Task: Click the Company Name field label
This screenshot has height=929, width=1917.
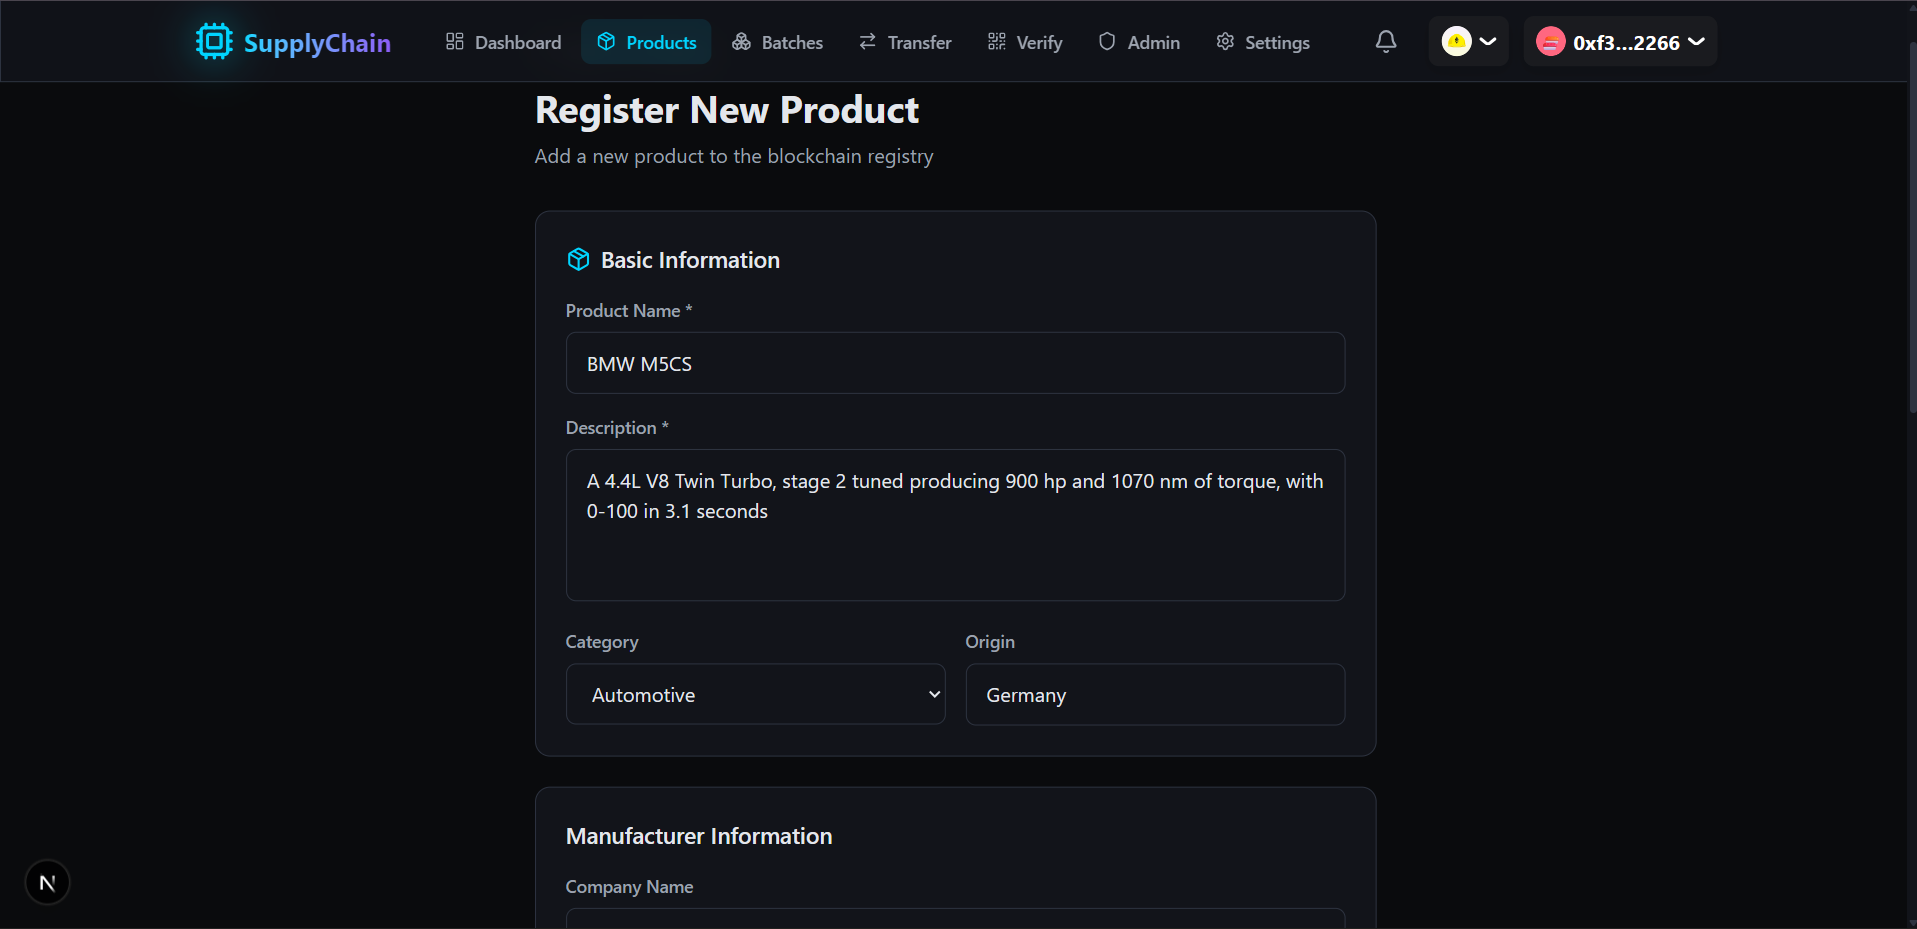Action: pos(629,887)
